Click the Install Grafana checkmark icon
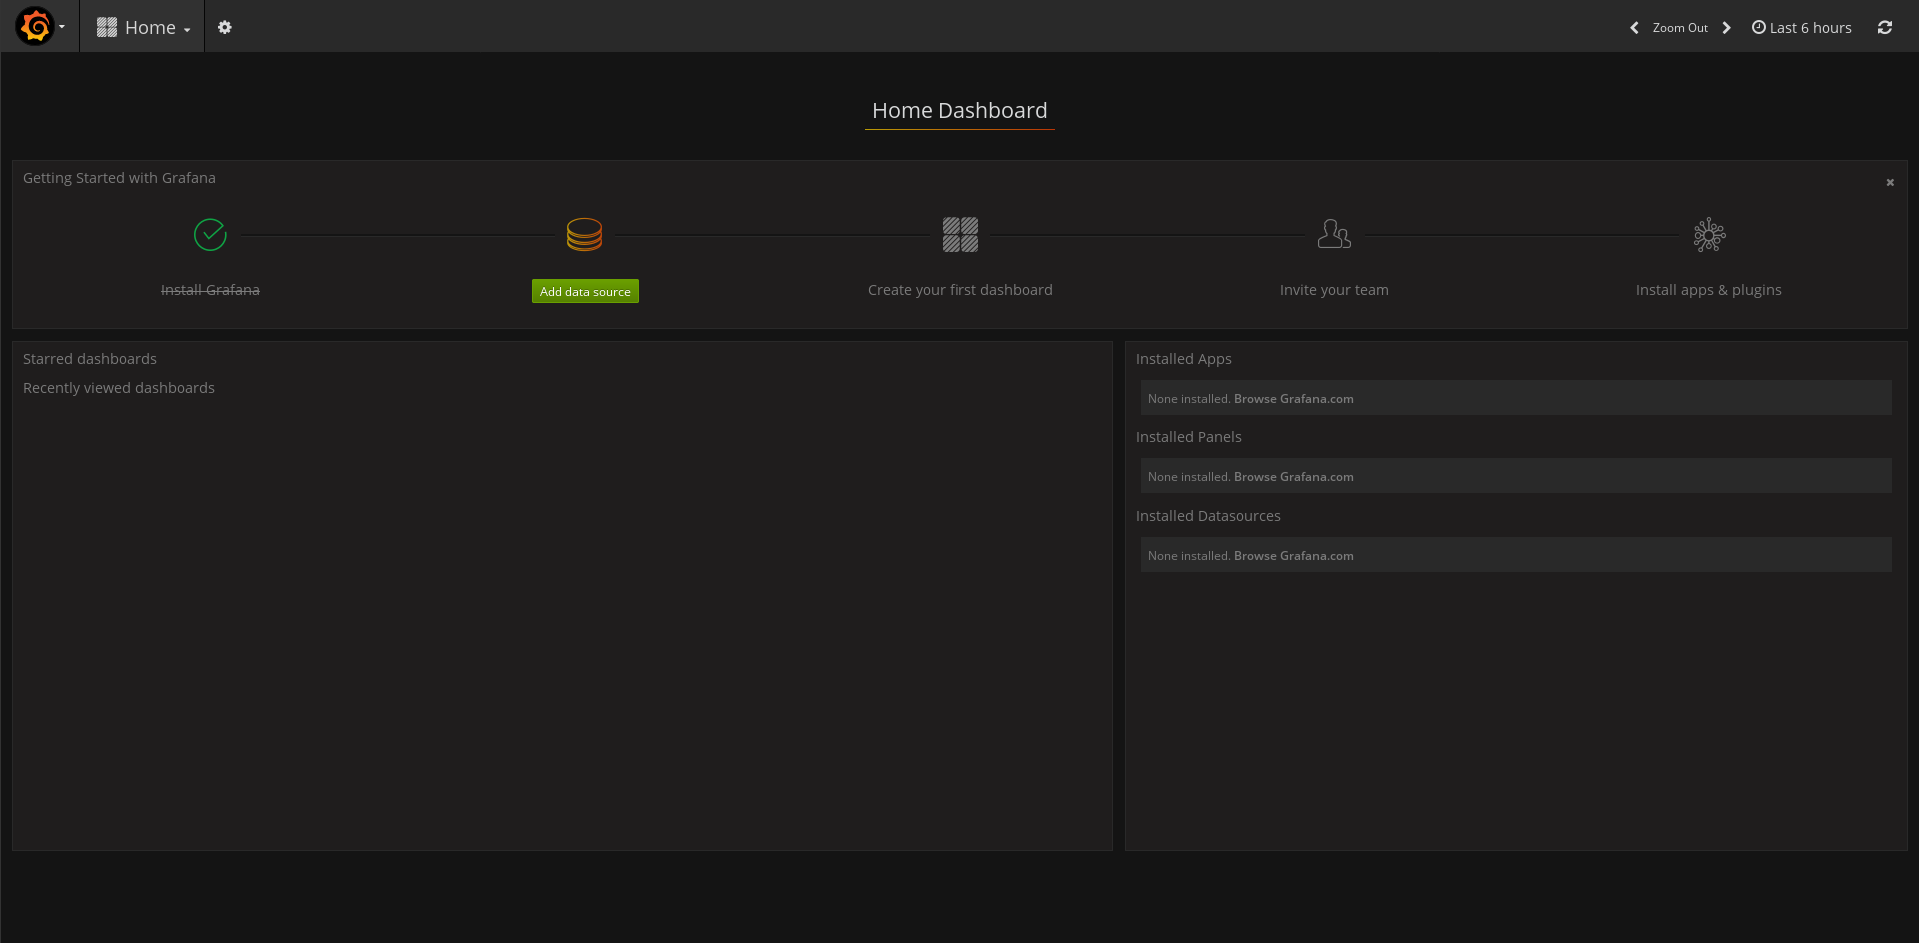 pyautogui.click(x=210, y=235)
